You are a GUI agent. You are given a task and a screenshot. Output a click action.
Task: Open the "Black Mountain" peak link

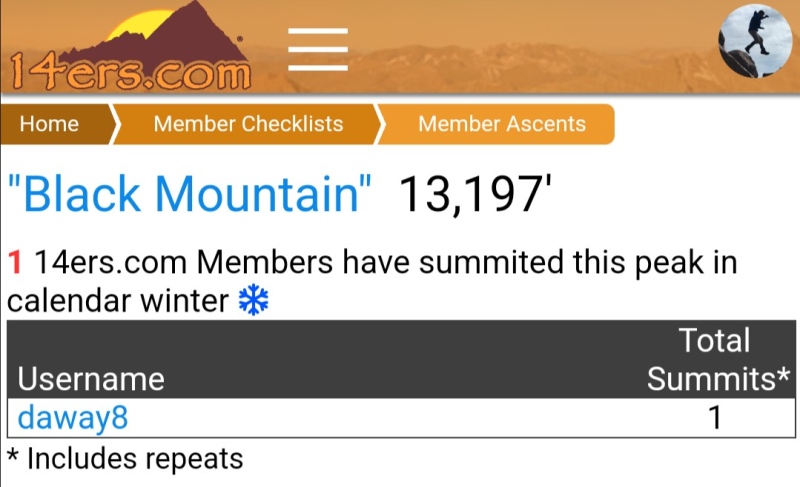pos(189,194)
